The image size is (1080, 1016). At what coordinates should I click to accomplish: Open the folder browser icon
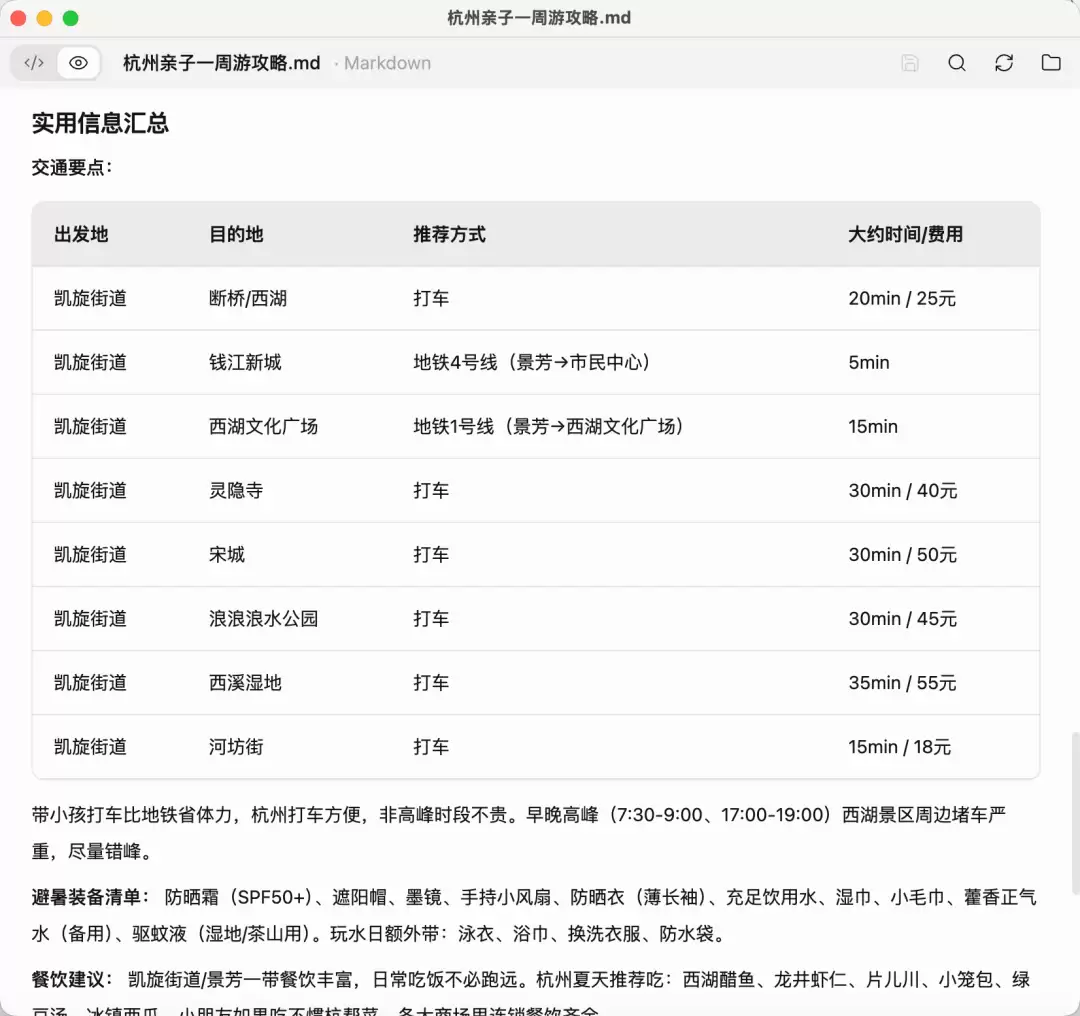(x=1050, y=63)
